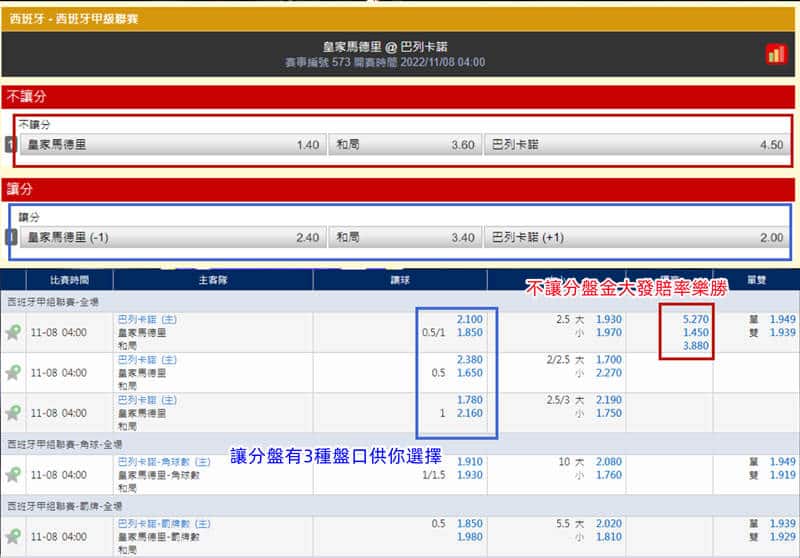The image size is (800, 558).
Task: Click the 比賽時間 column header
Action: click(69, 280)
